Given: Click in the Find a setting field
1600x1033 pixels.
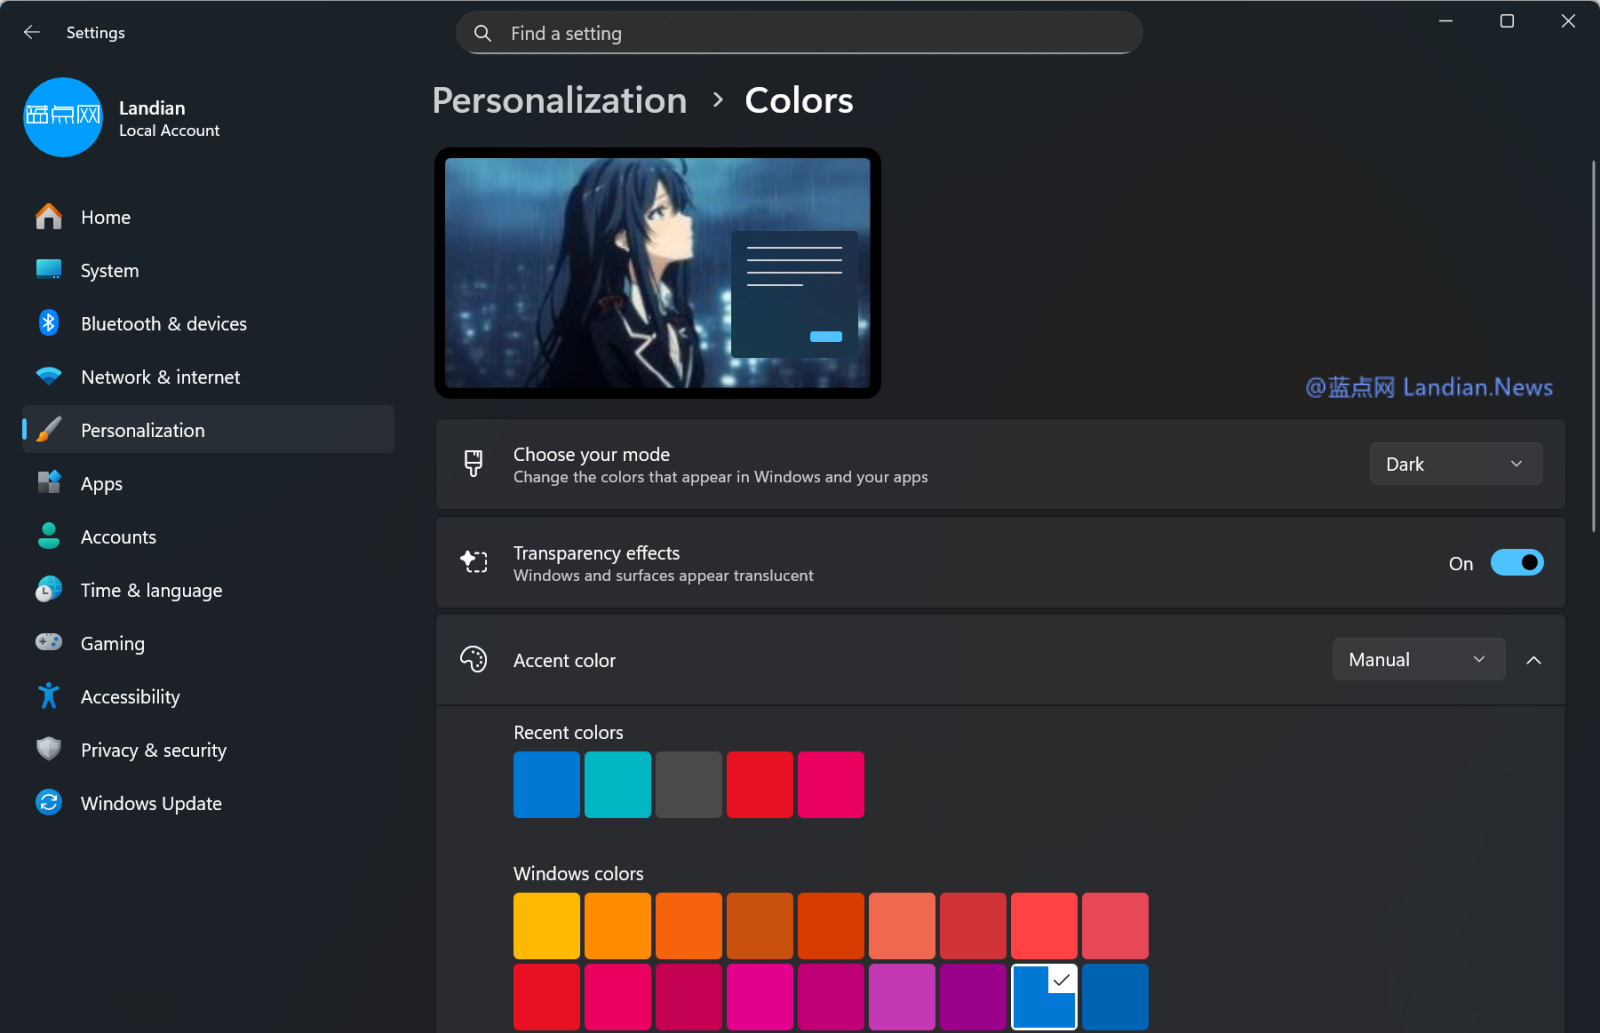Looking at the screenshot, I should (x=799, y=33).
